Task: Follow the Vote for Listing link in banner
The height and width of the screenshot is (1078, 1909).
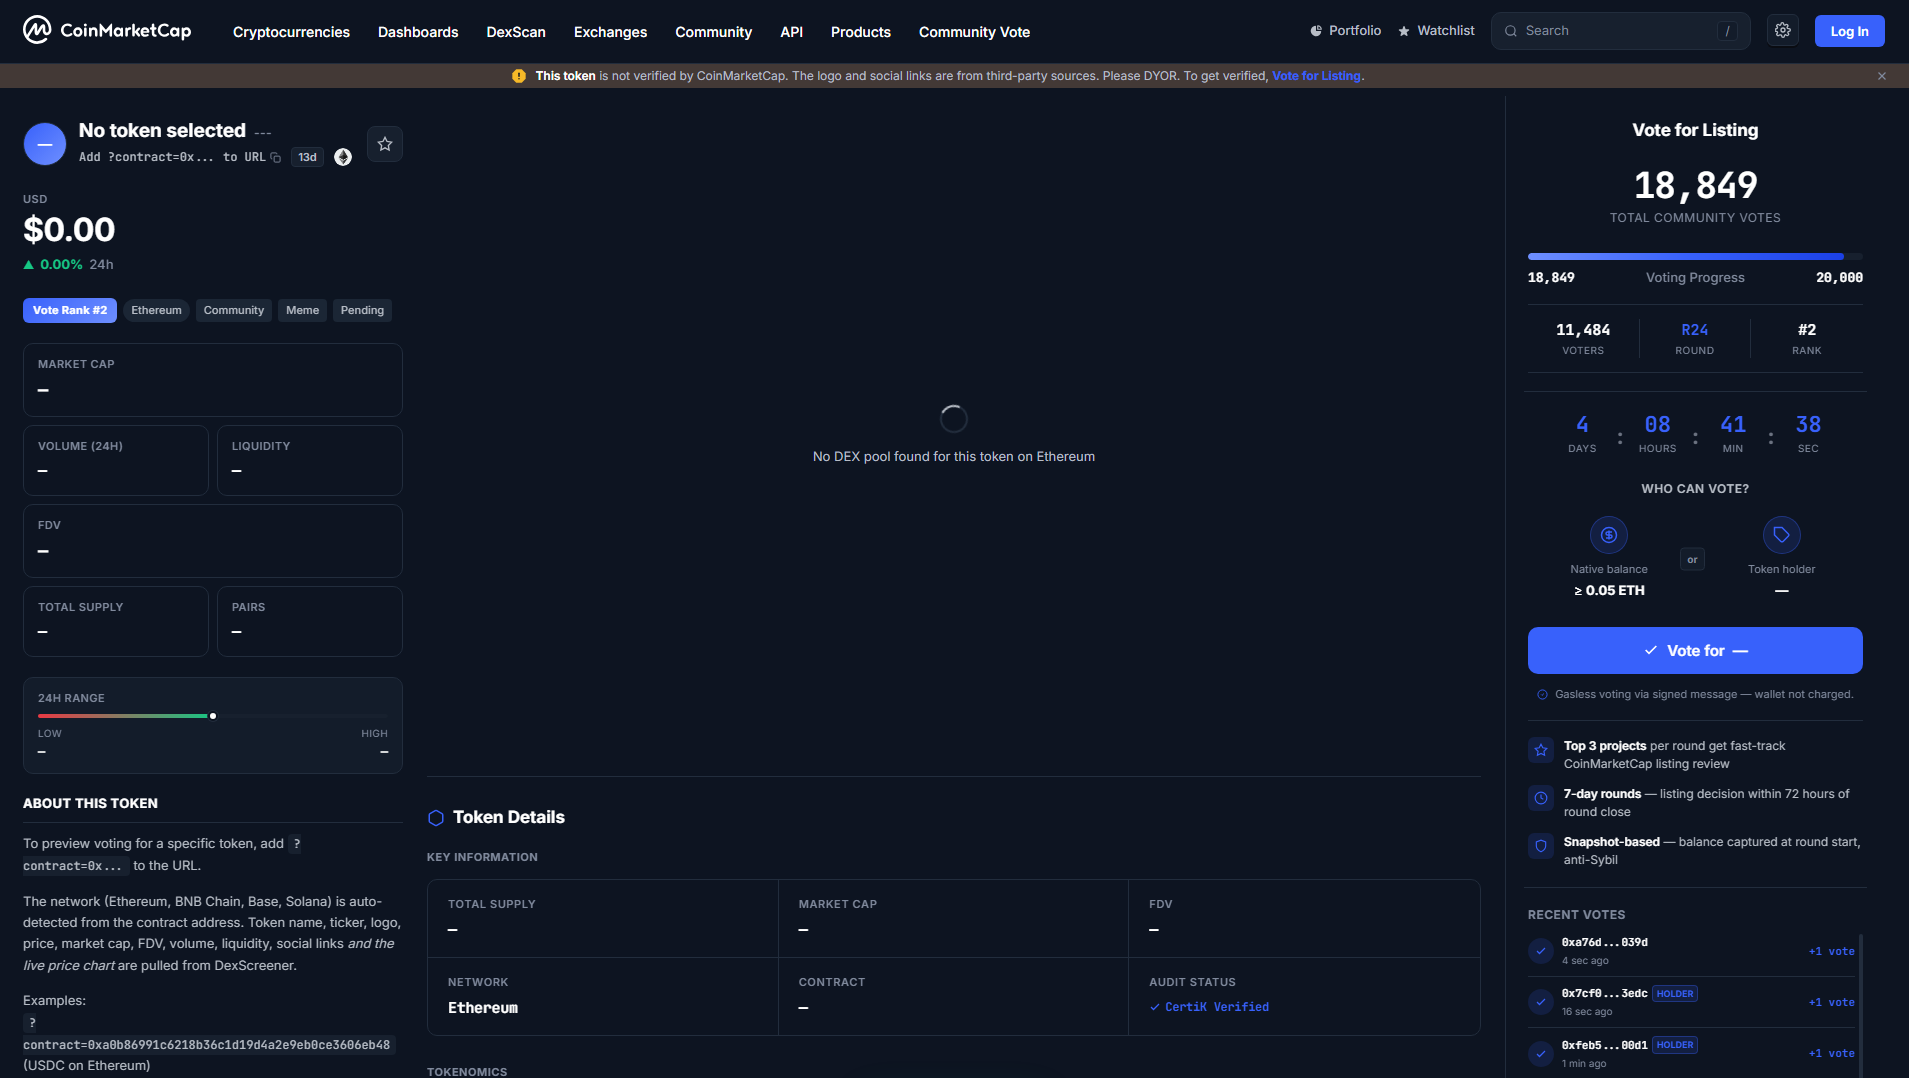Action: [1316, 76]
